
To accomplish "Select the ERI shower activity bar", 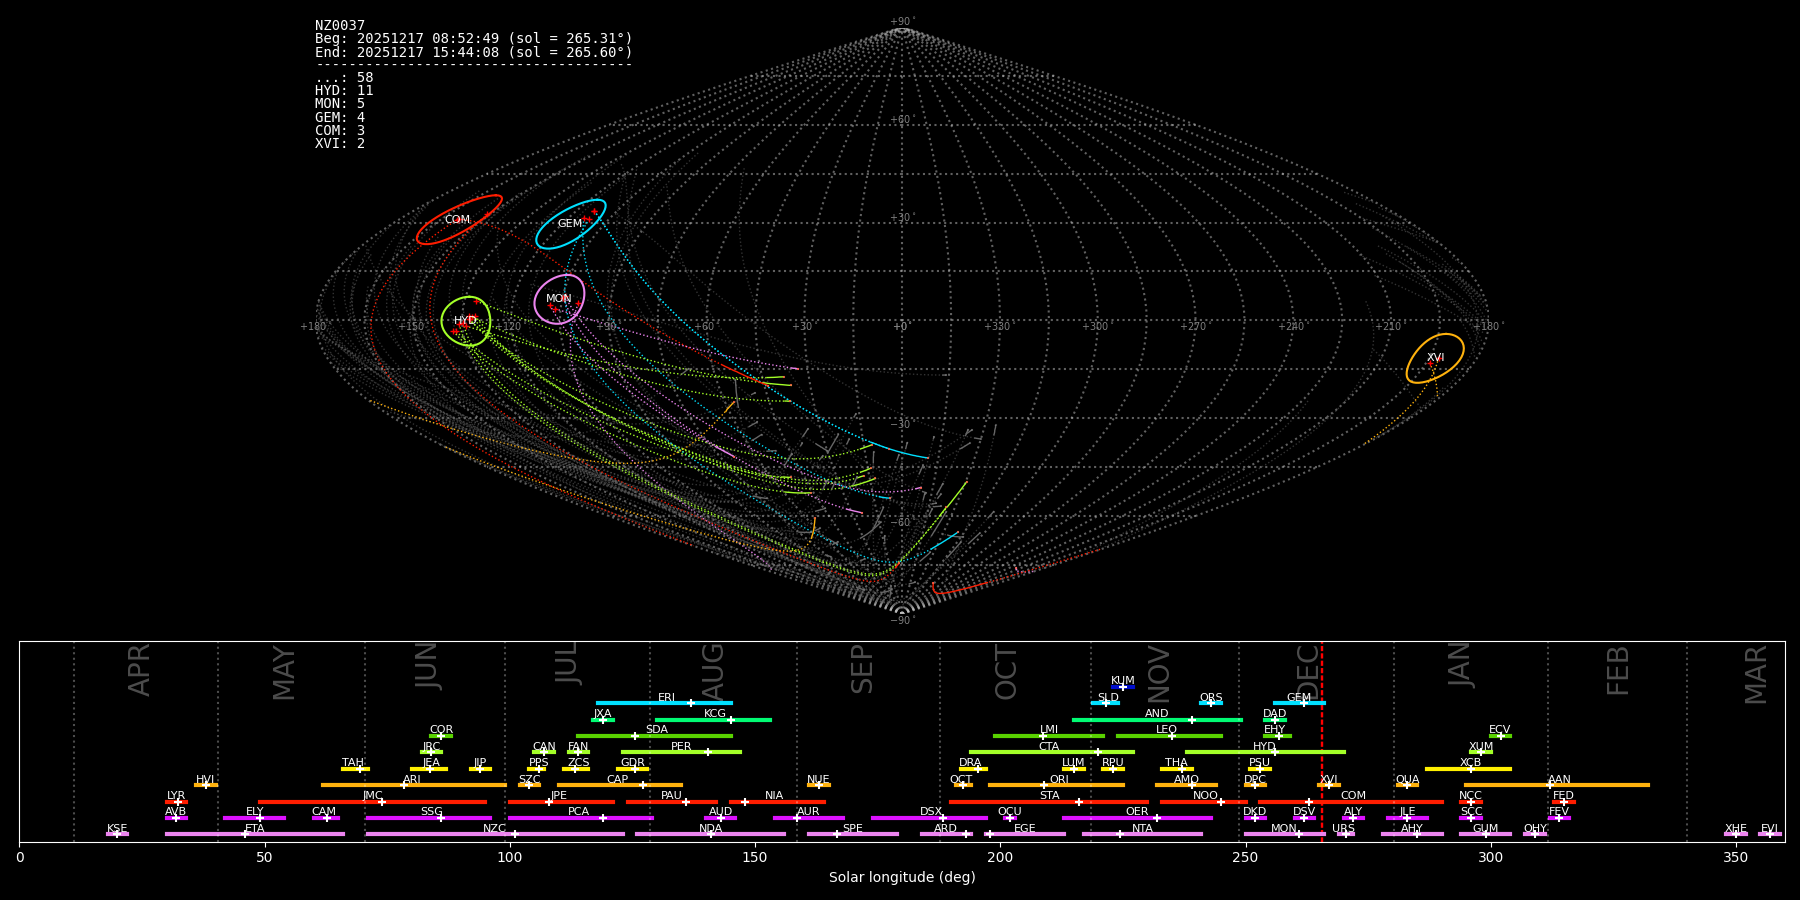I will (x=664, y=703).
